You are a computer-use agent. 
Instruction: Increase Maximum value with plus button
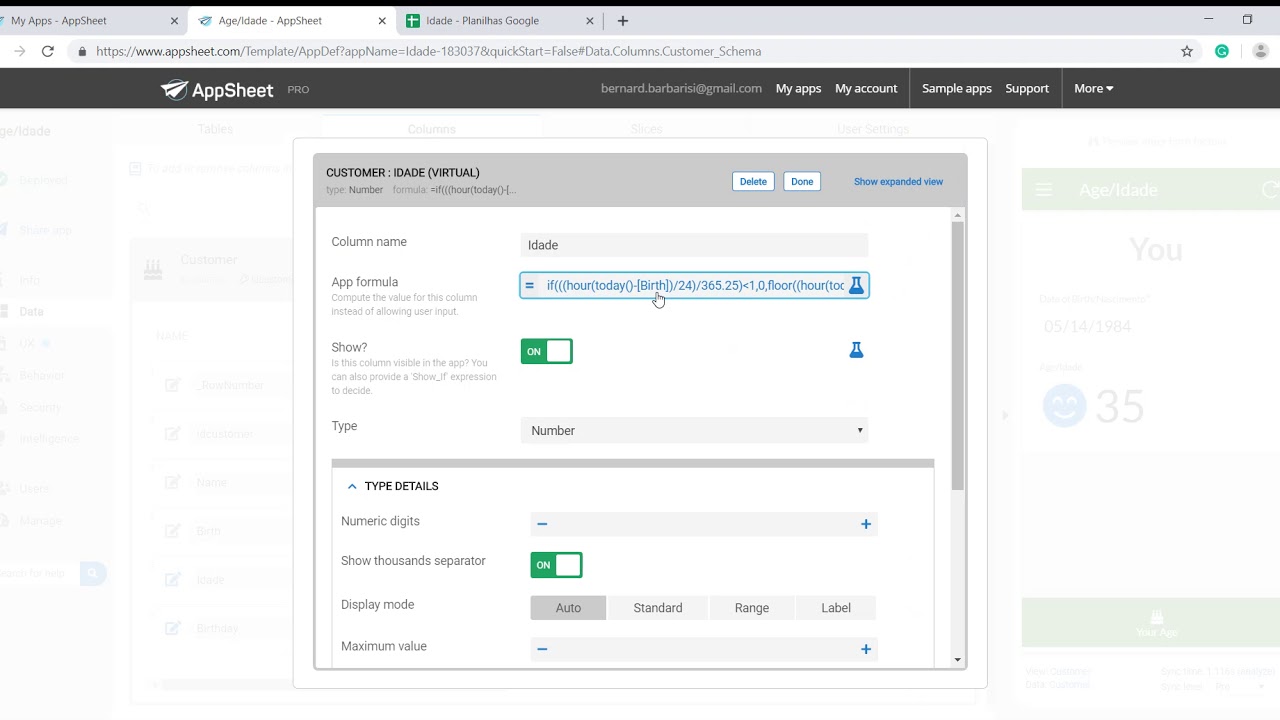click(x=866, y=649)
